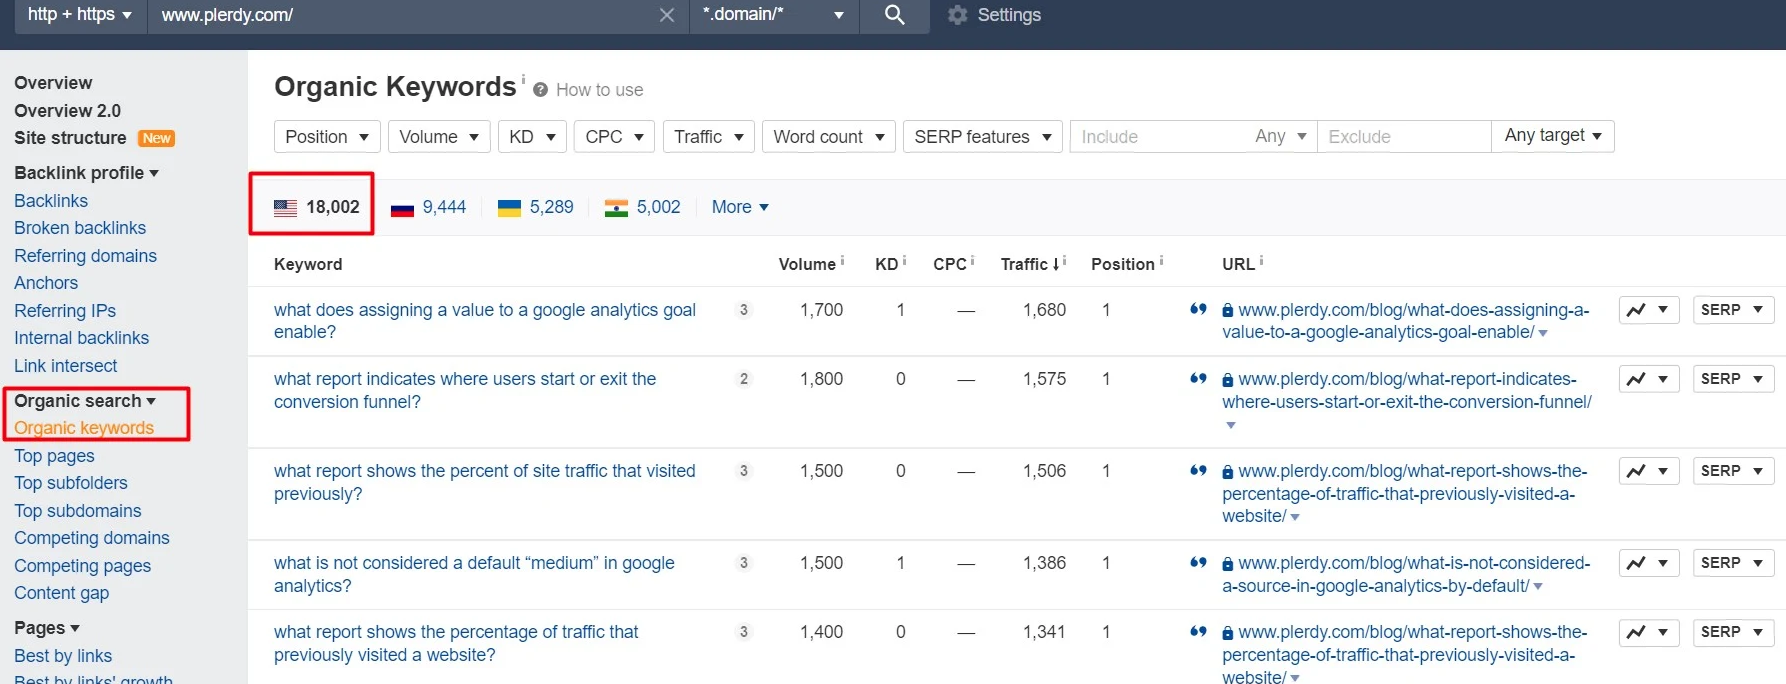Collapse the Backlink profile section

[x=86, y=173]
